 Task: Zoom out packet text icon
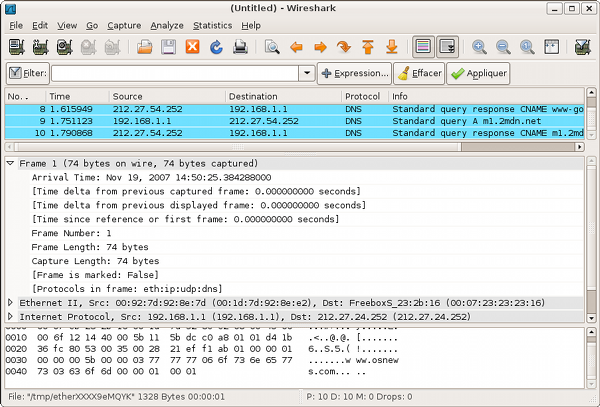point(503,47)
